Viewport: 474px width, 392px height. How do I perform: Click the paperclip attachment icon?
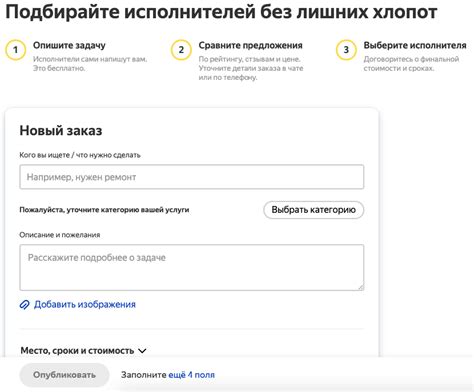pos(24,304)
